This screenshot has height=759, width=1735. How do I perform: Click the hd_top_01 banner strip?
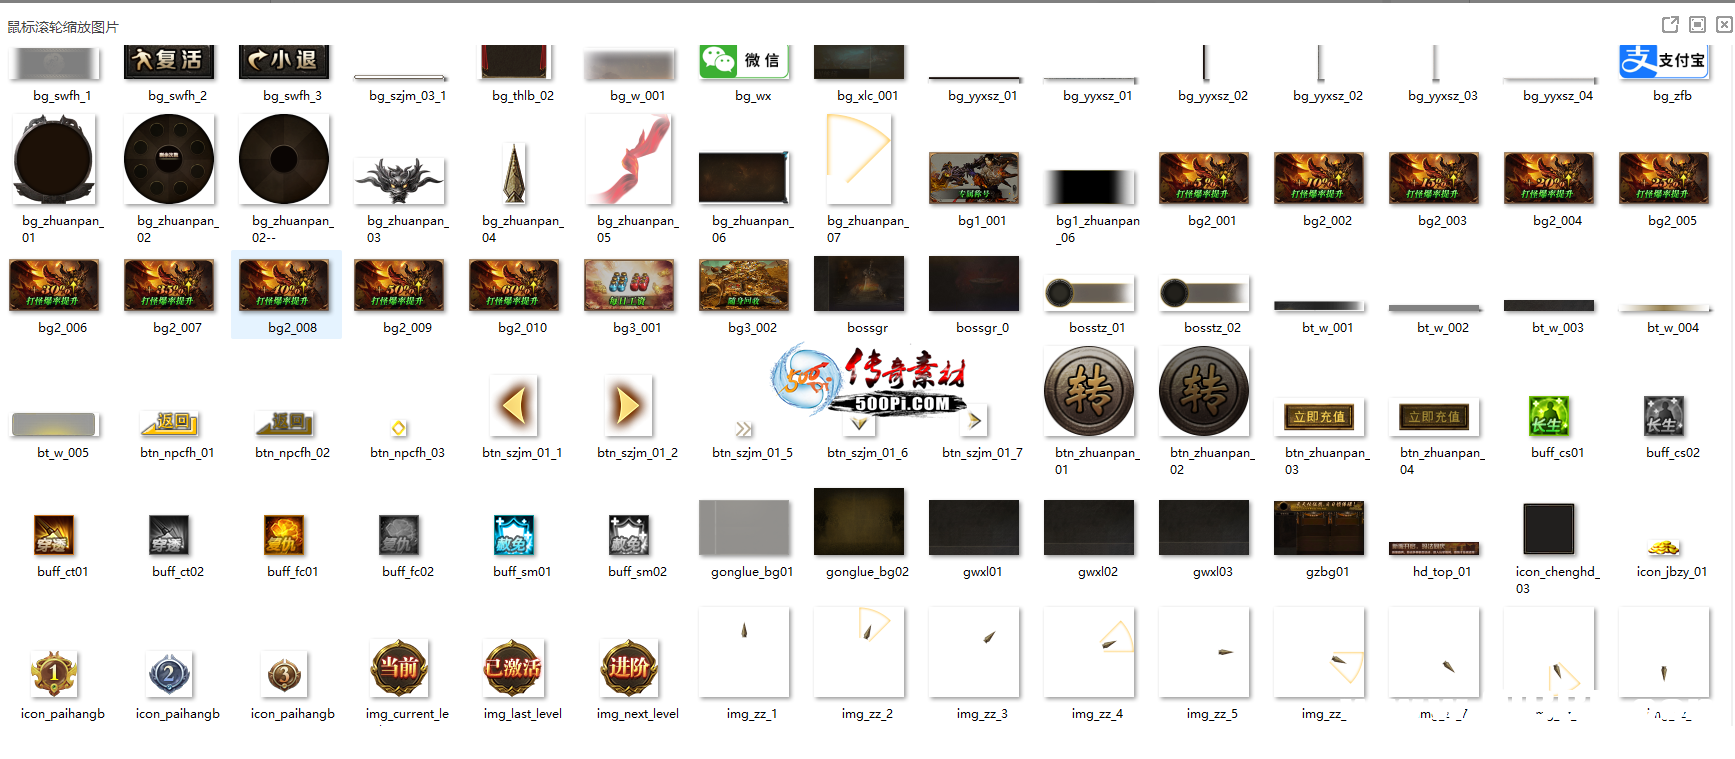pyautogui.click(x=1434, y=548)
